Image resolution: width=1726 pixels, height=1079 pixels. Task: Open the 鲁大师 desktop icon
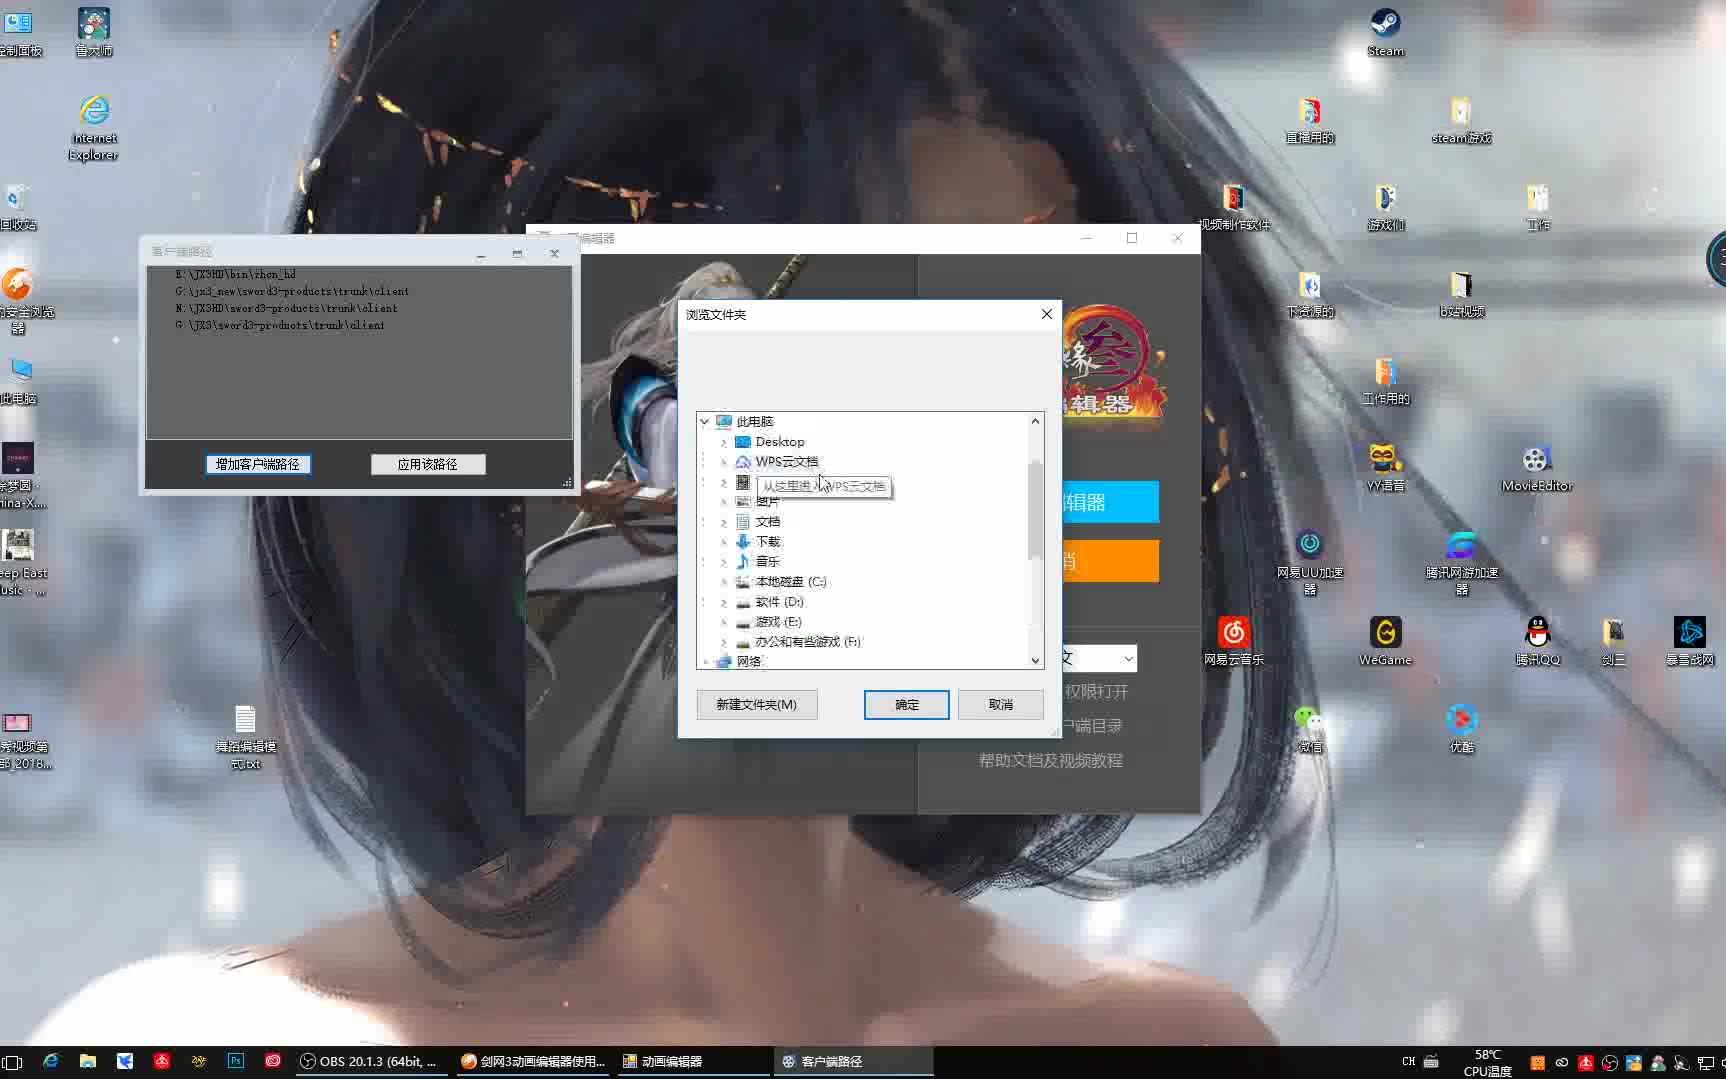[94, 30]
